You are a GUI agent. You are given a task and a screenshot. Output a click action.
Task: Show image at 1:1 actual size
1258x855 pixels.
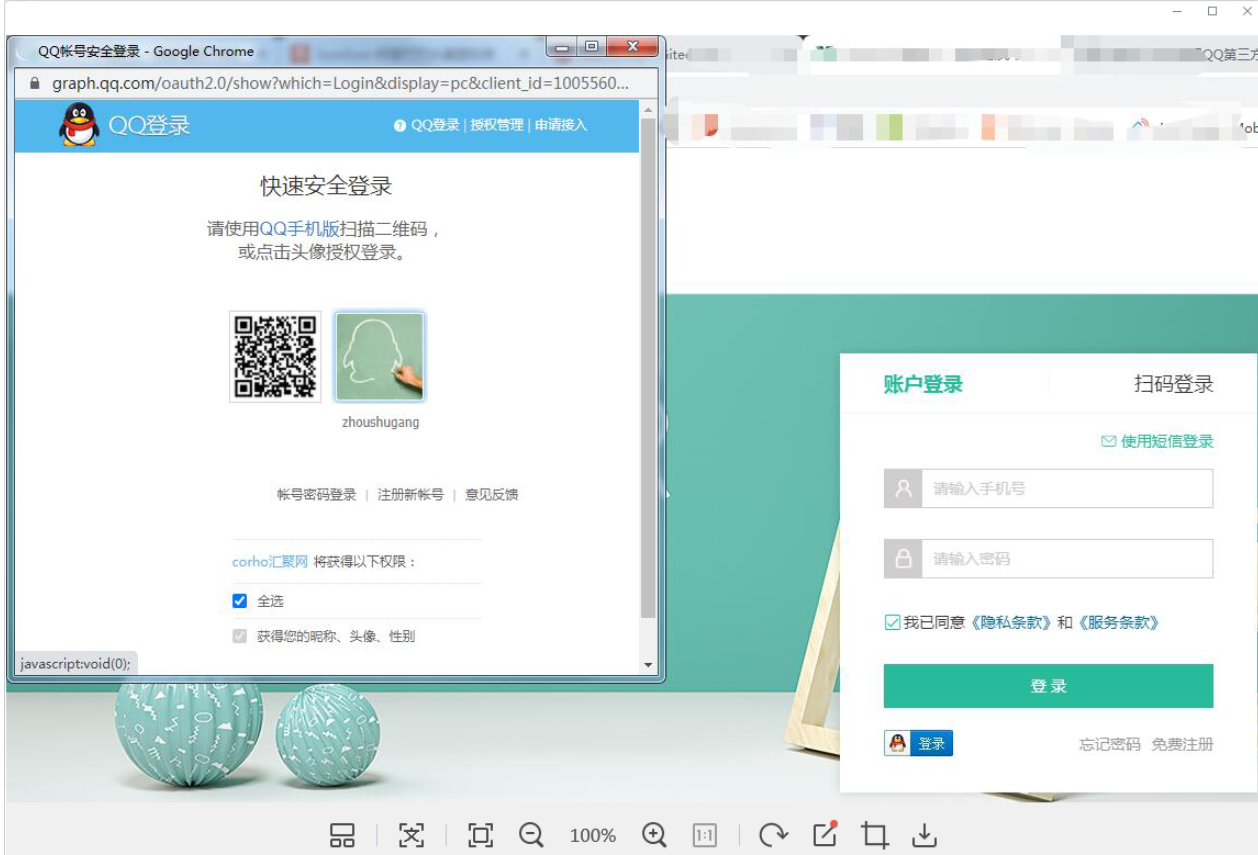pos(705,835)
